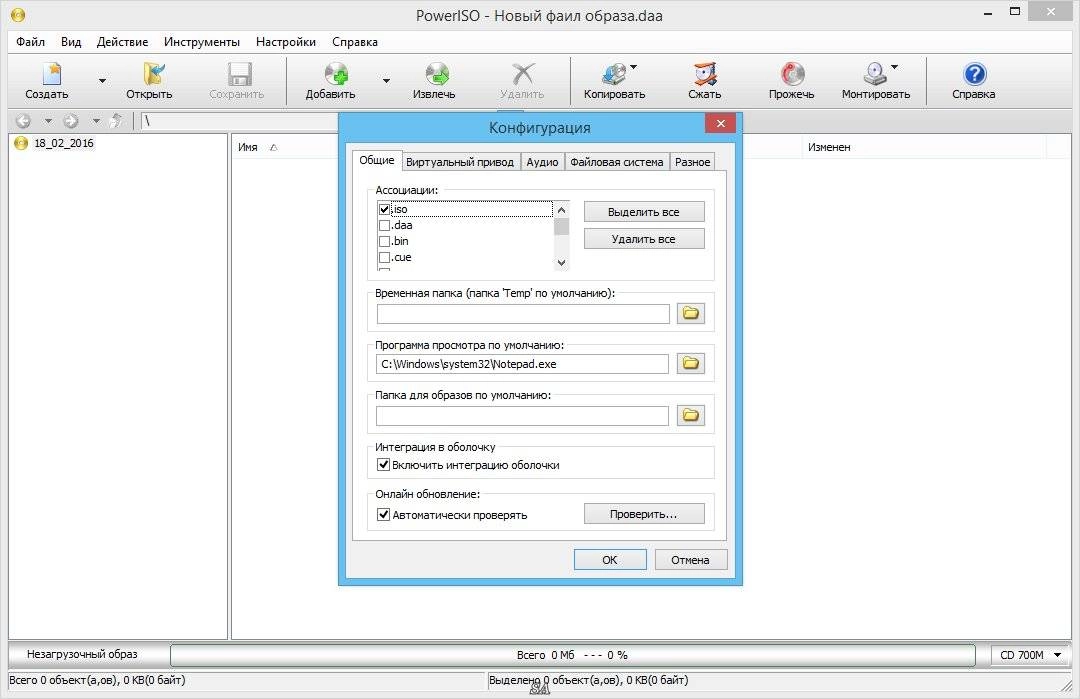Image resolution: width=1080 pixels, height=699 pixels.
Task: Open the Вид menu
Action: pos(71,42)
